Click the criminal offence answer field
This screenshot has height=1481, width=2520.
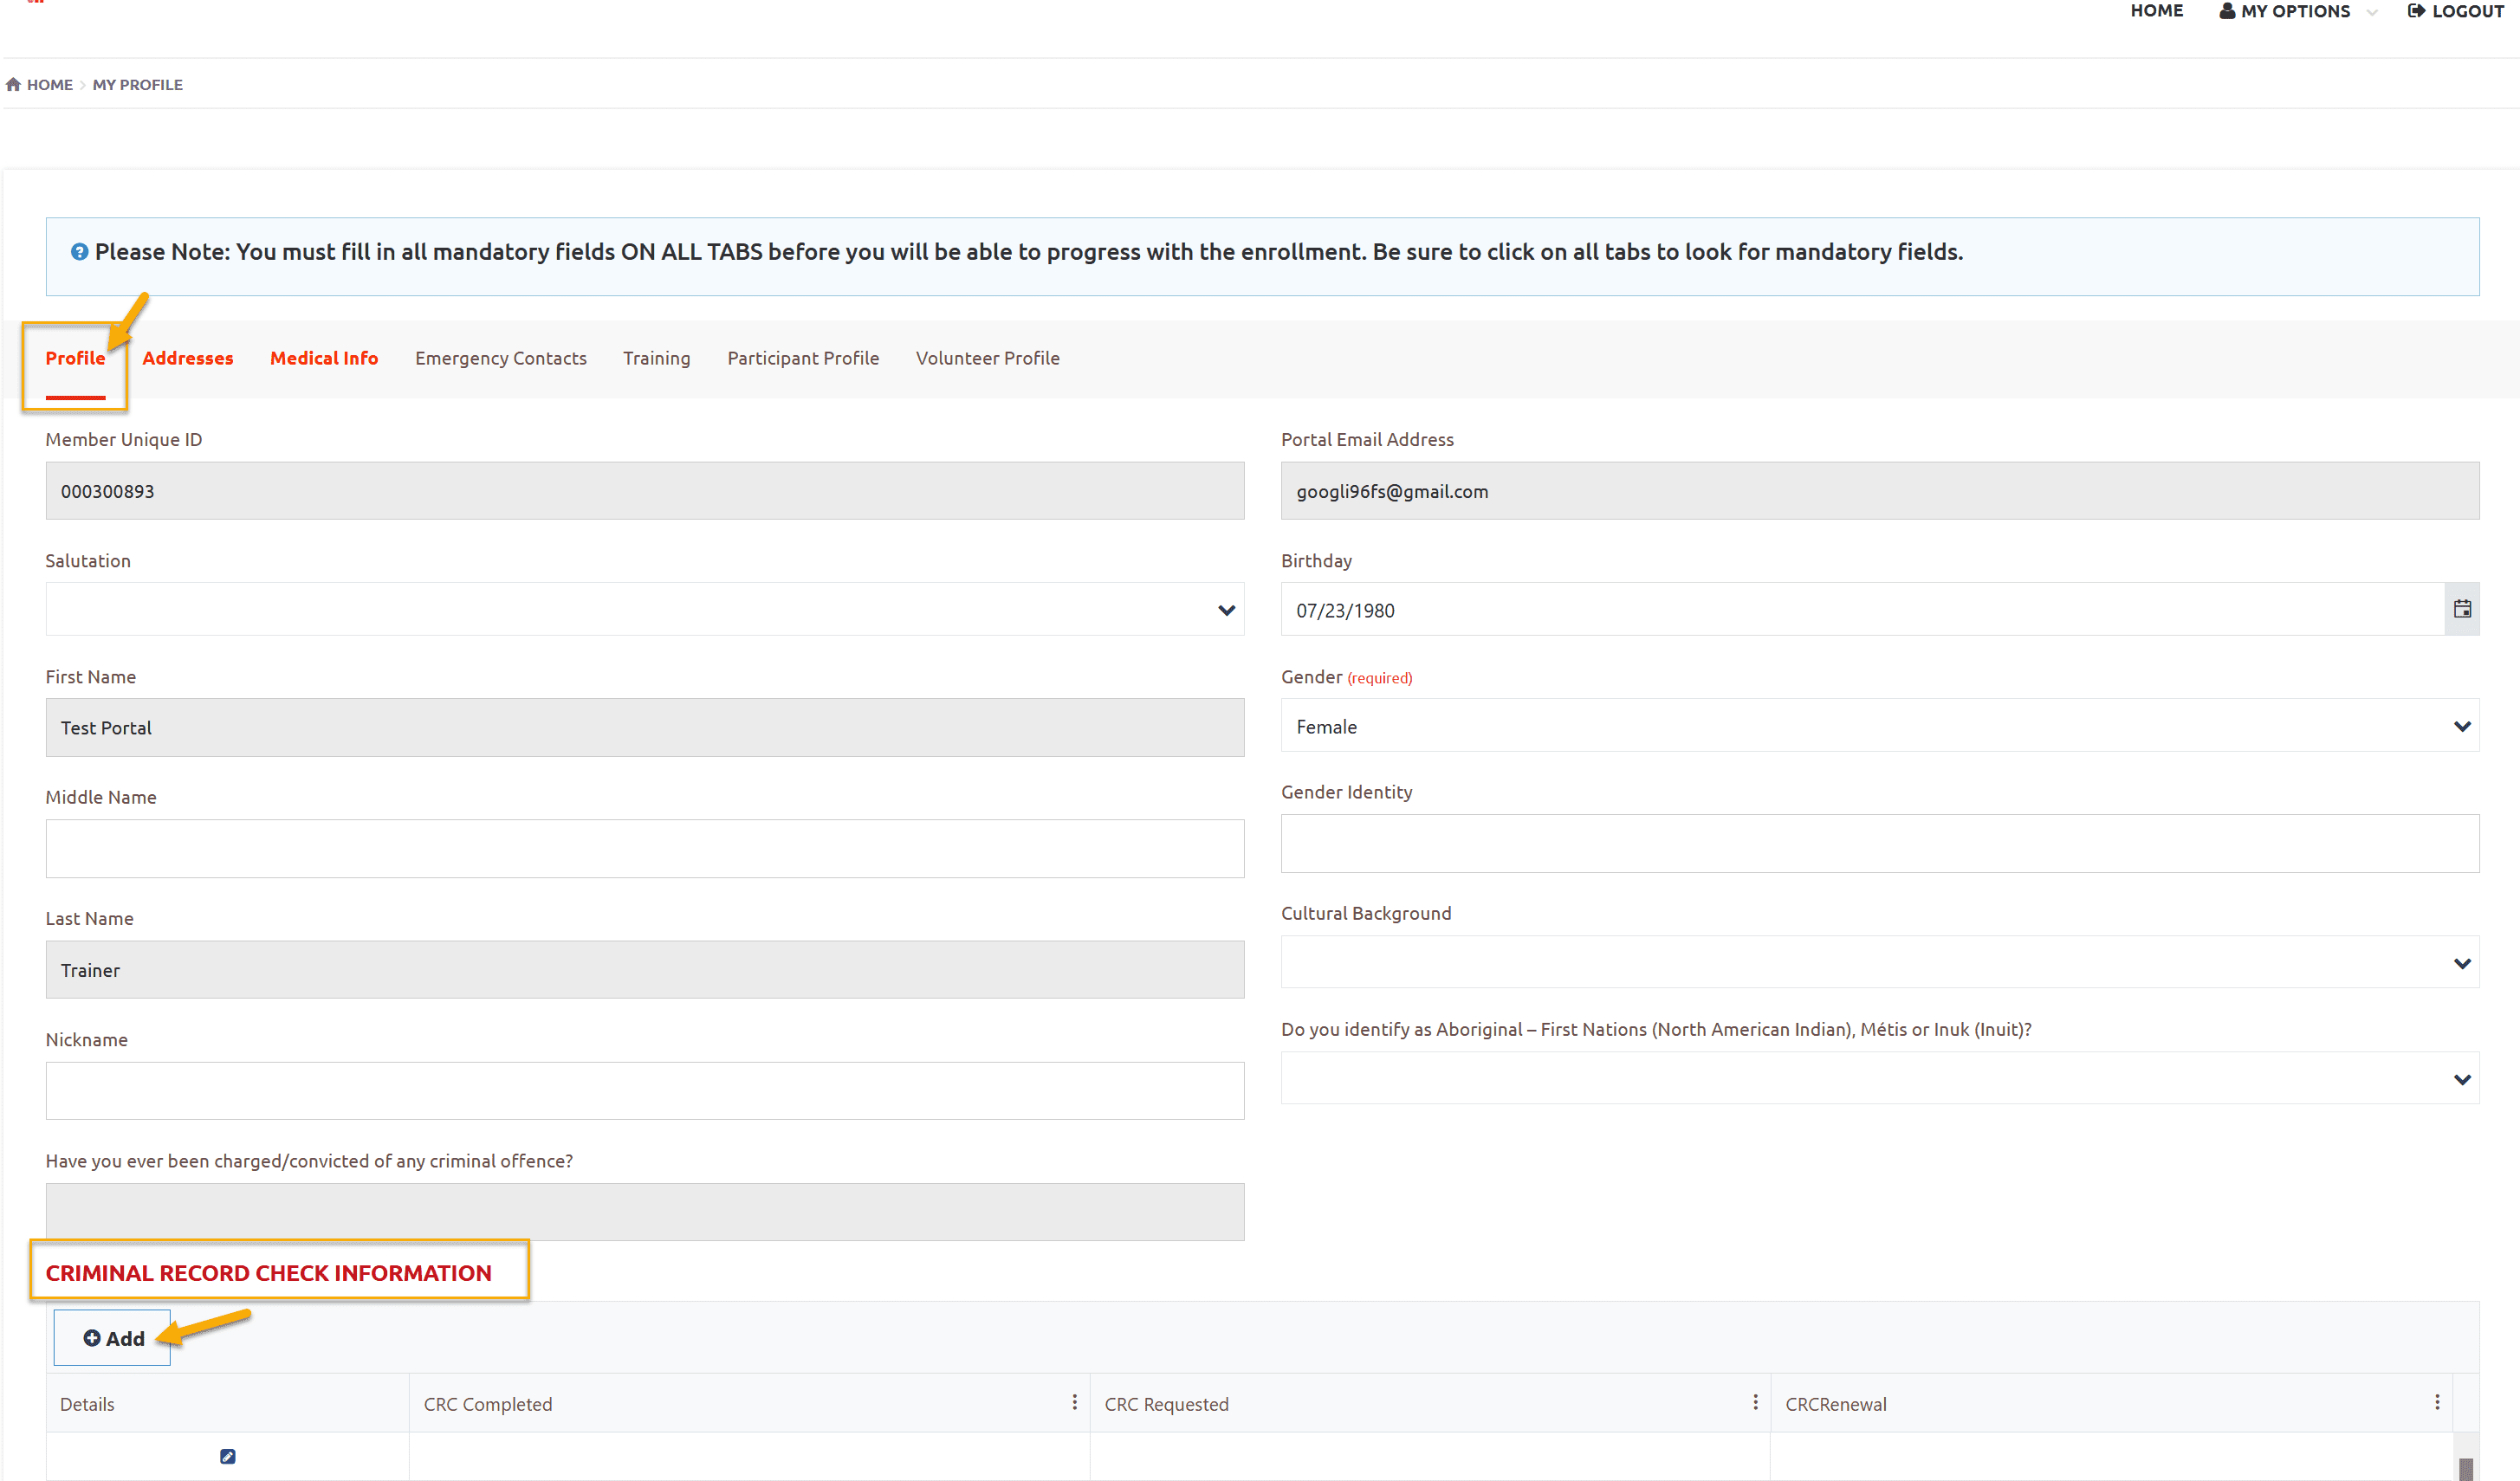(x=645, y=1212)
